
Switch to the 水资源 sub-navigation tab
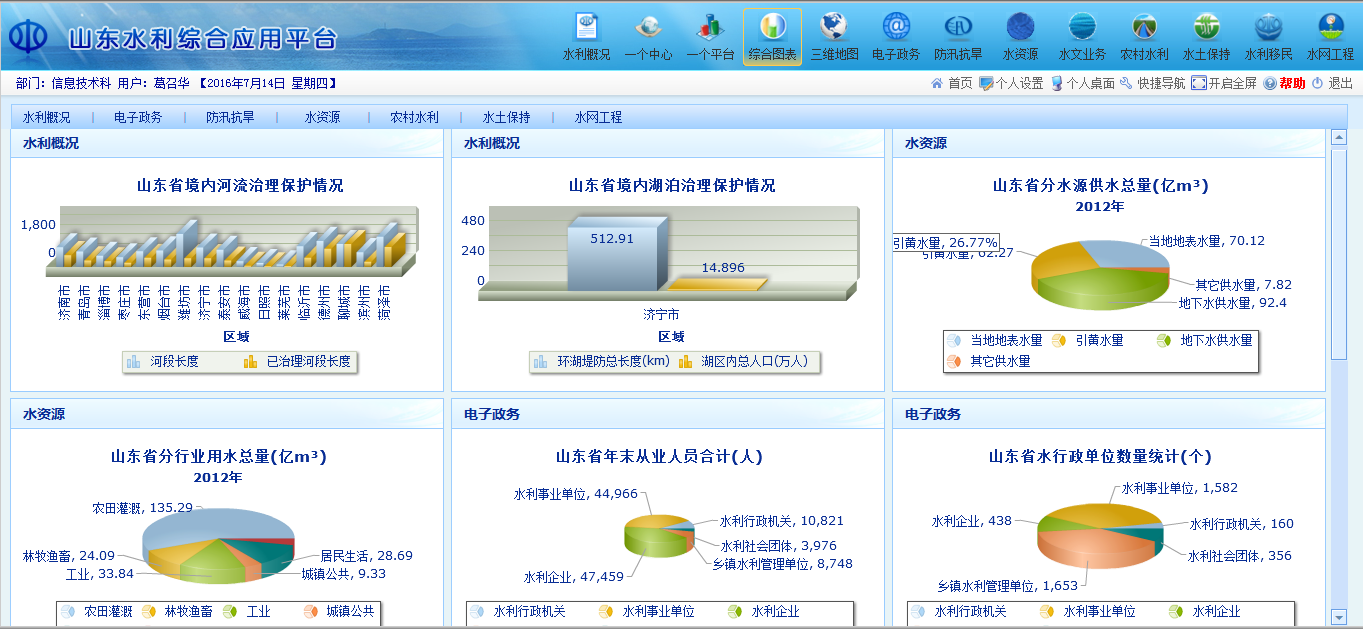coord(322,117)
